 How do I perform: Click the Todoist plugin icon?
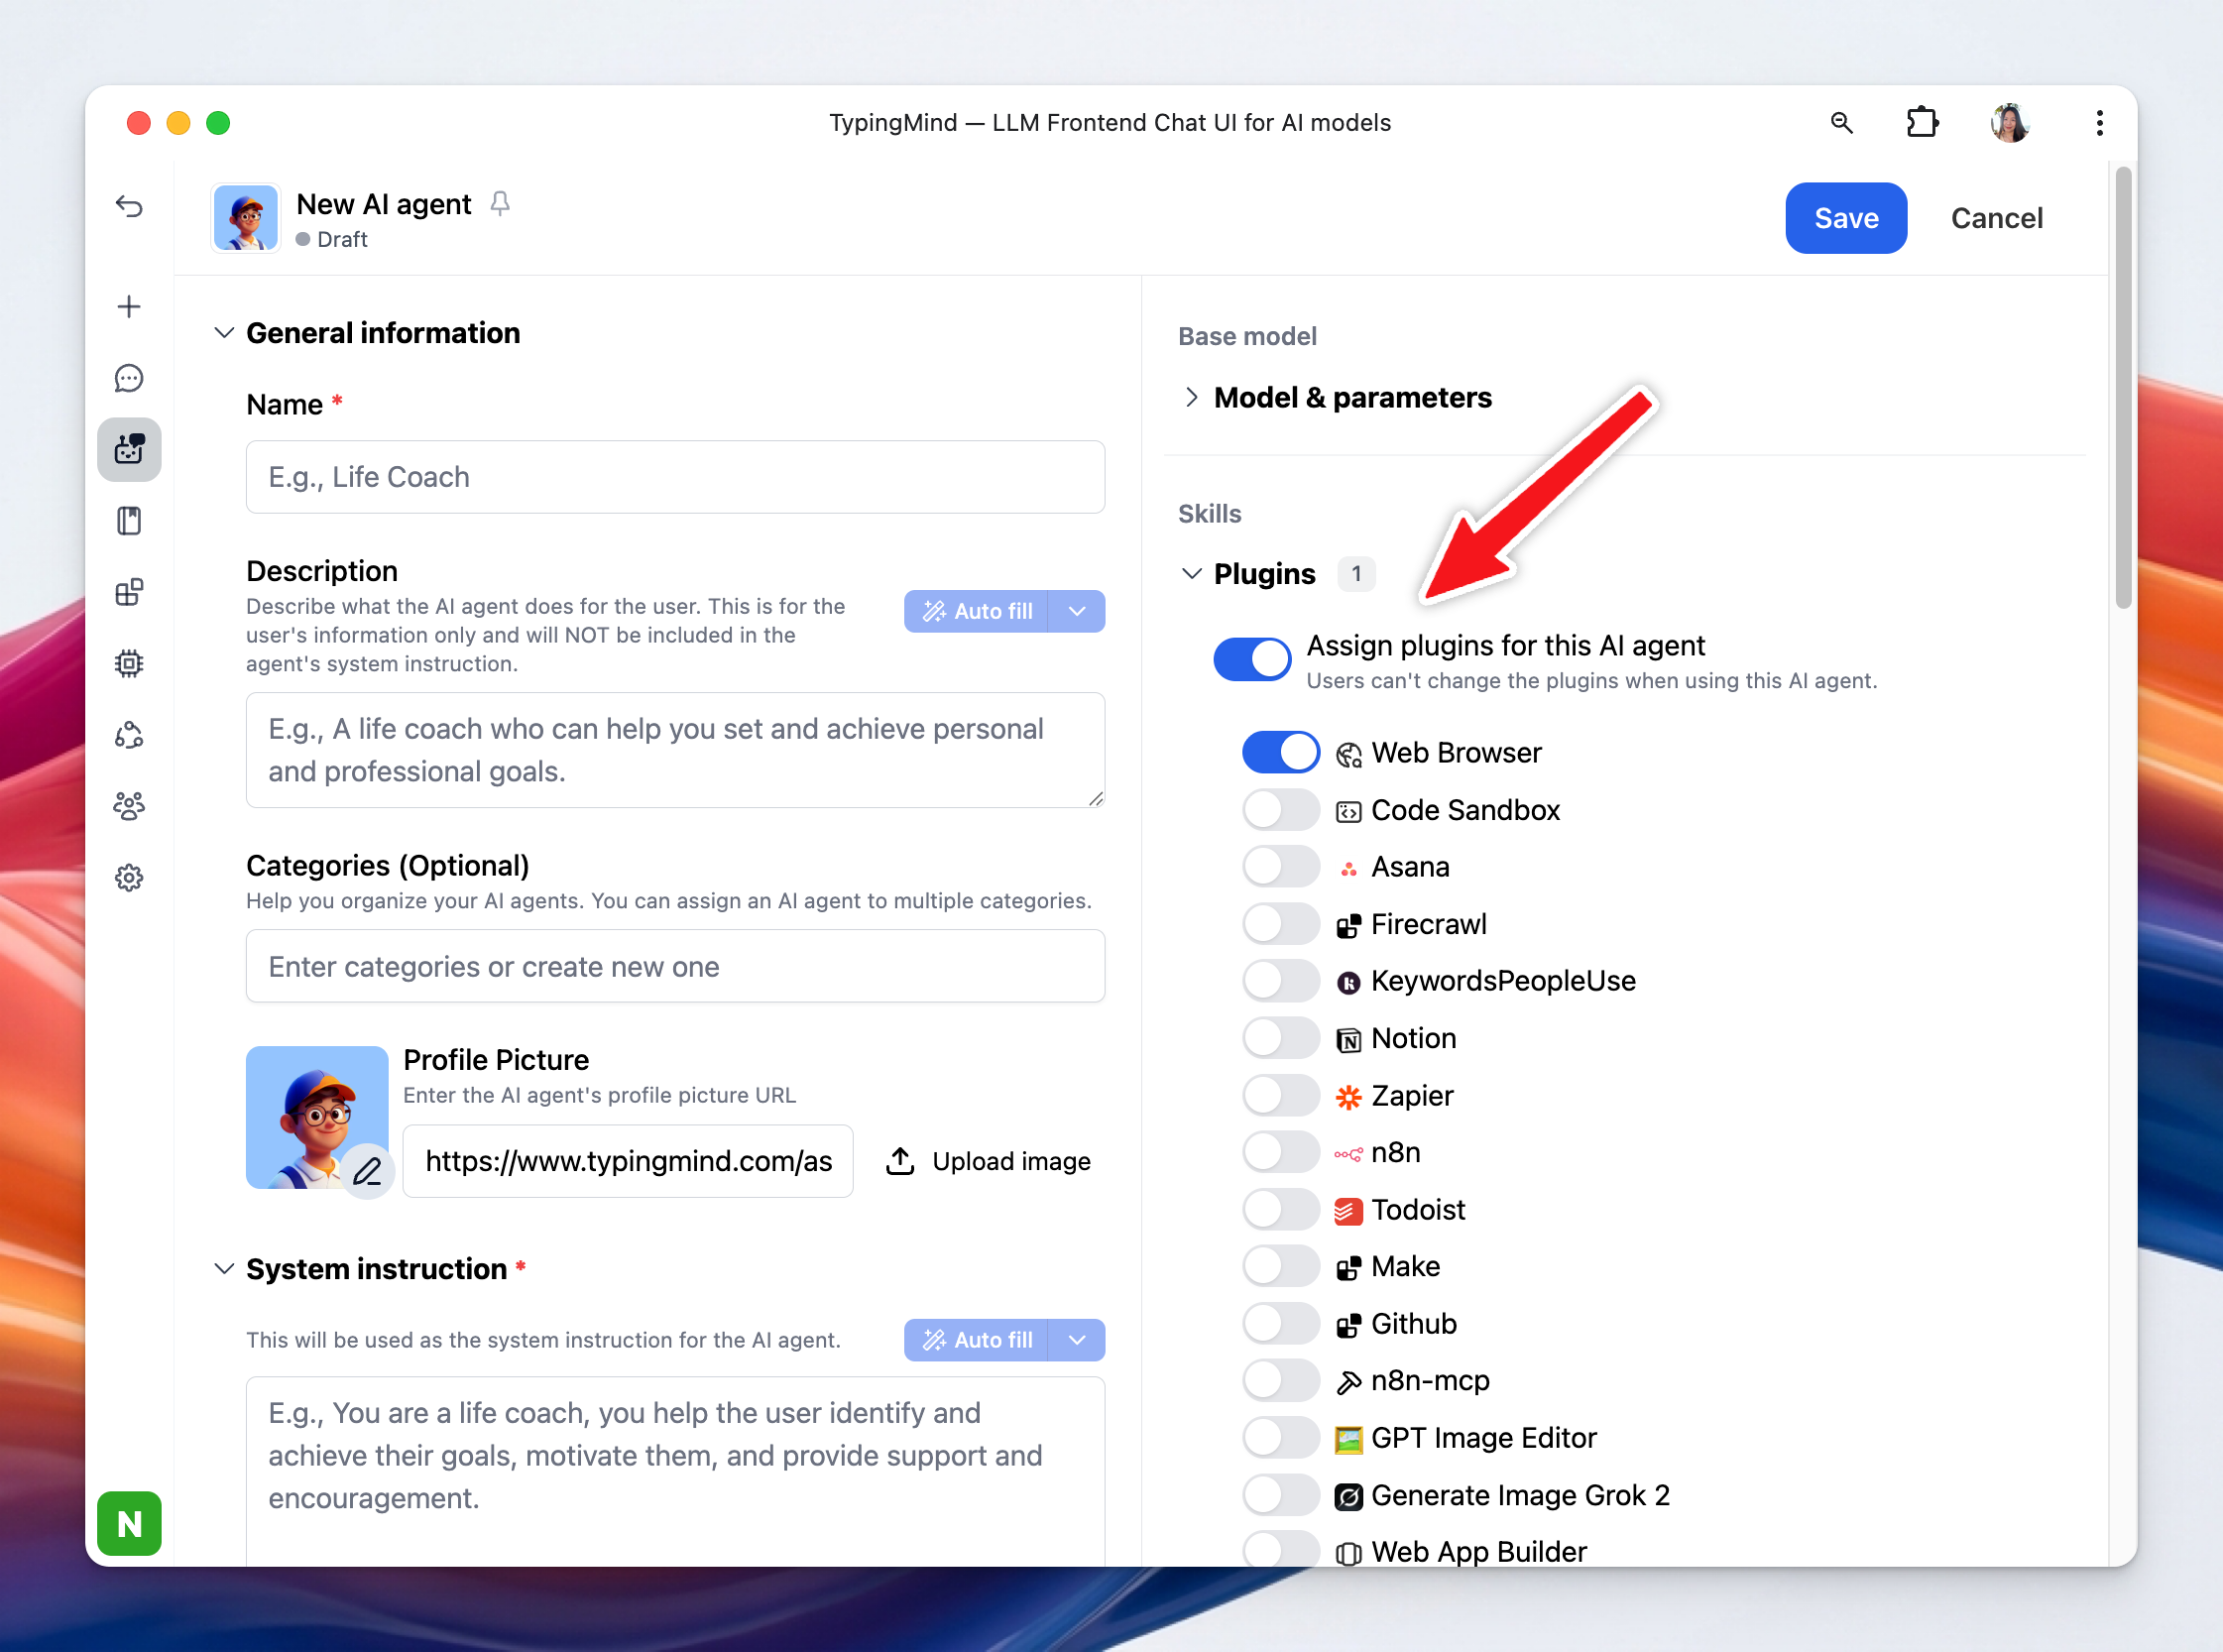1348,1211
